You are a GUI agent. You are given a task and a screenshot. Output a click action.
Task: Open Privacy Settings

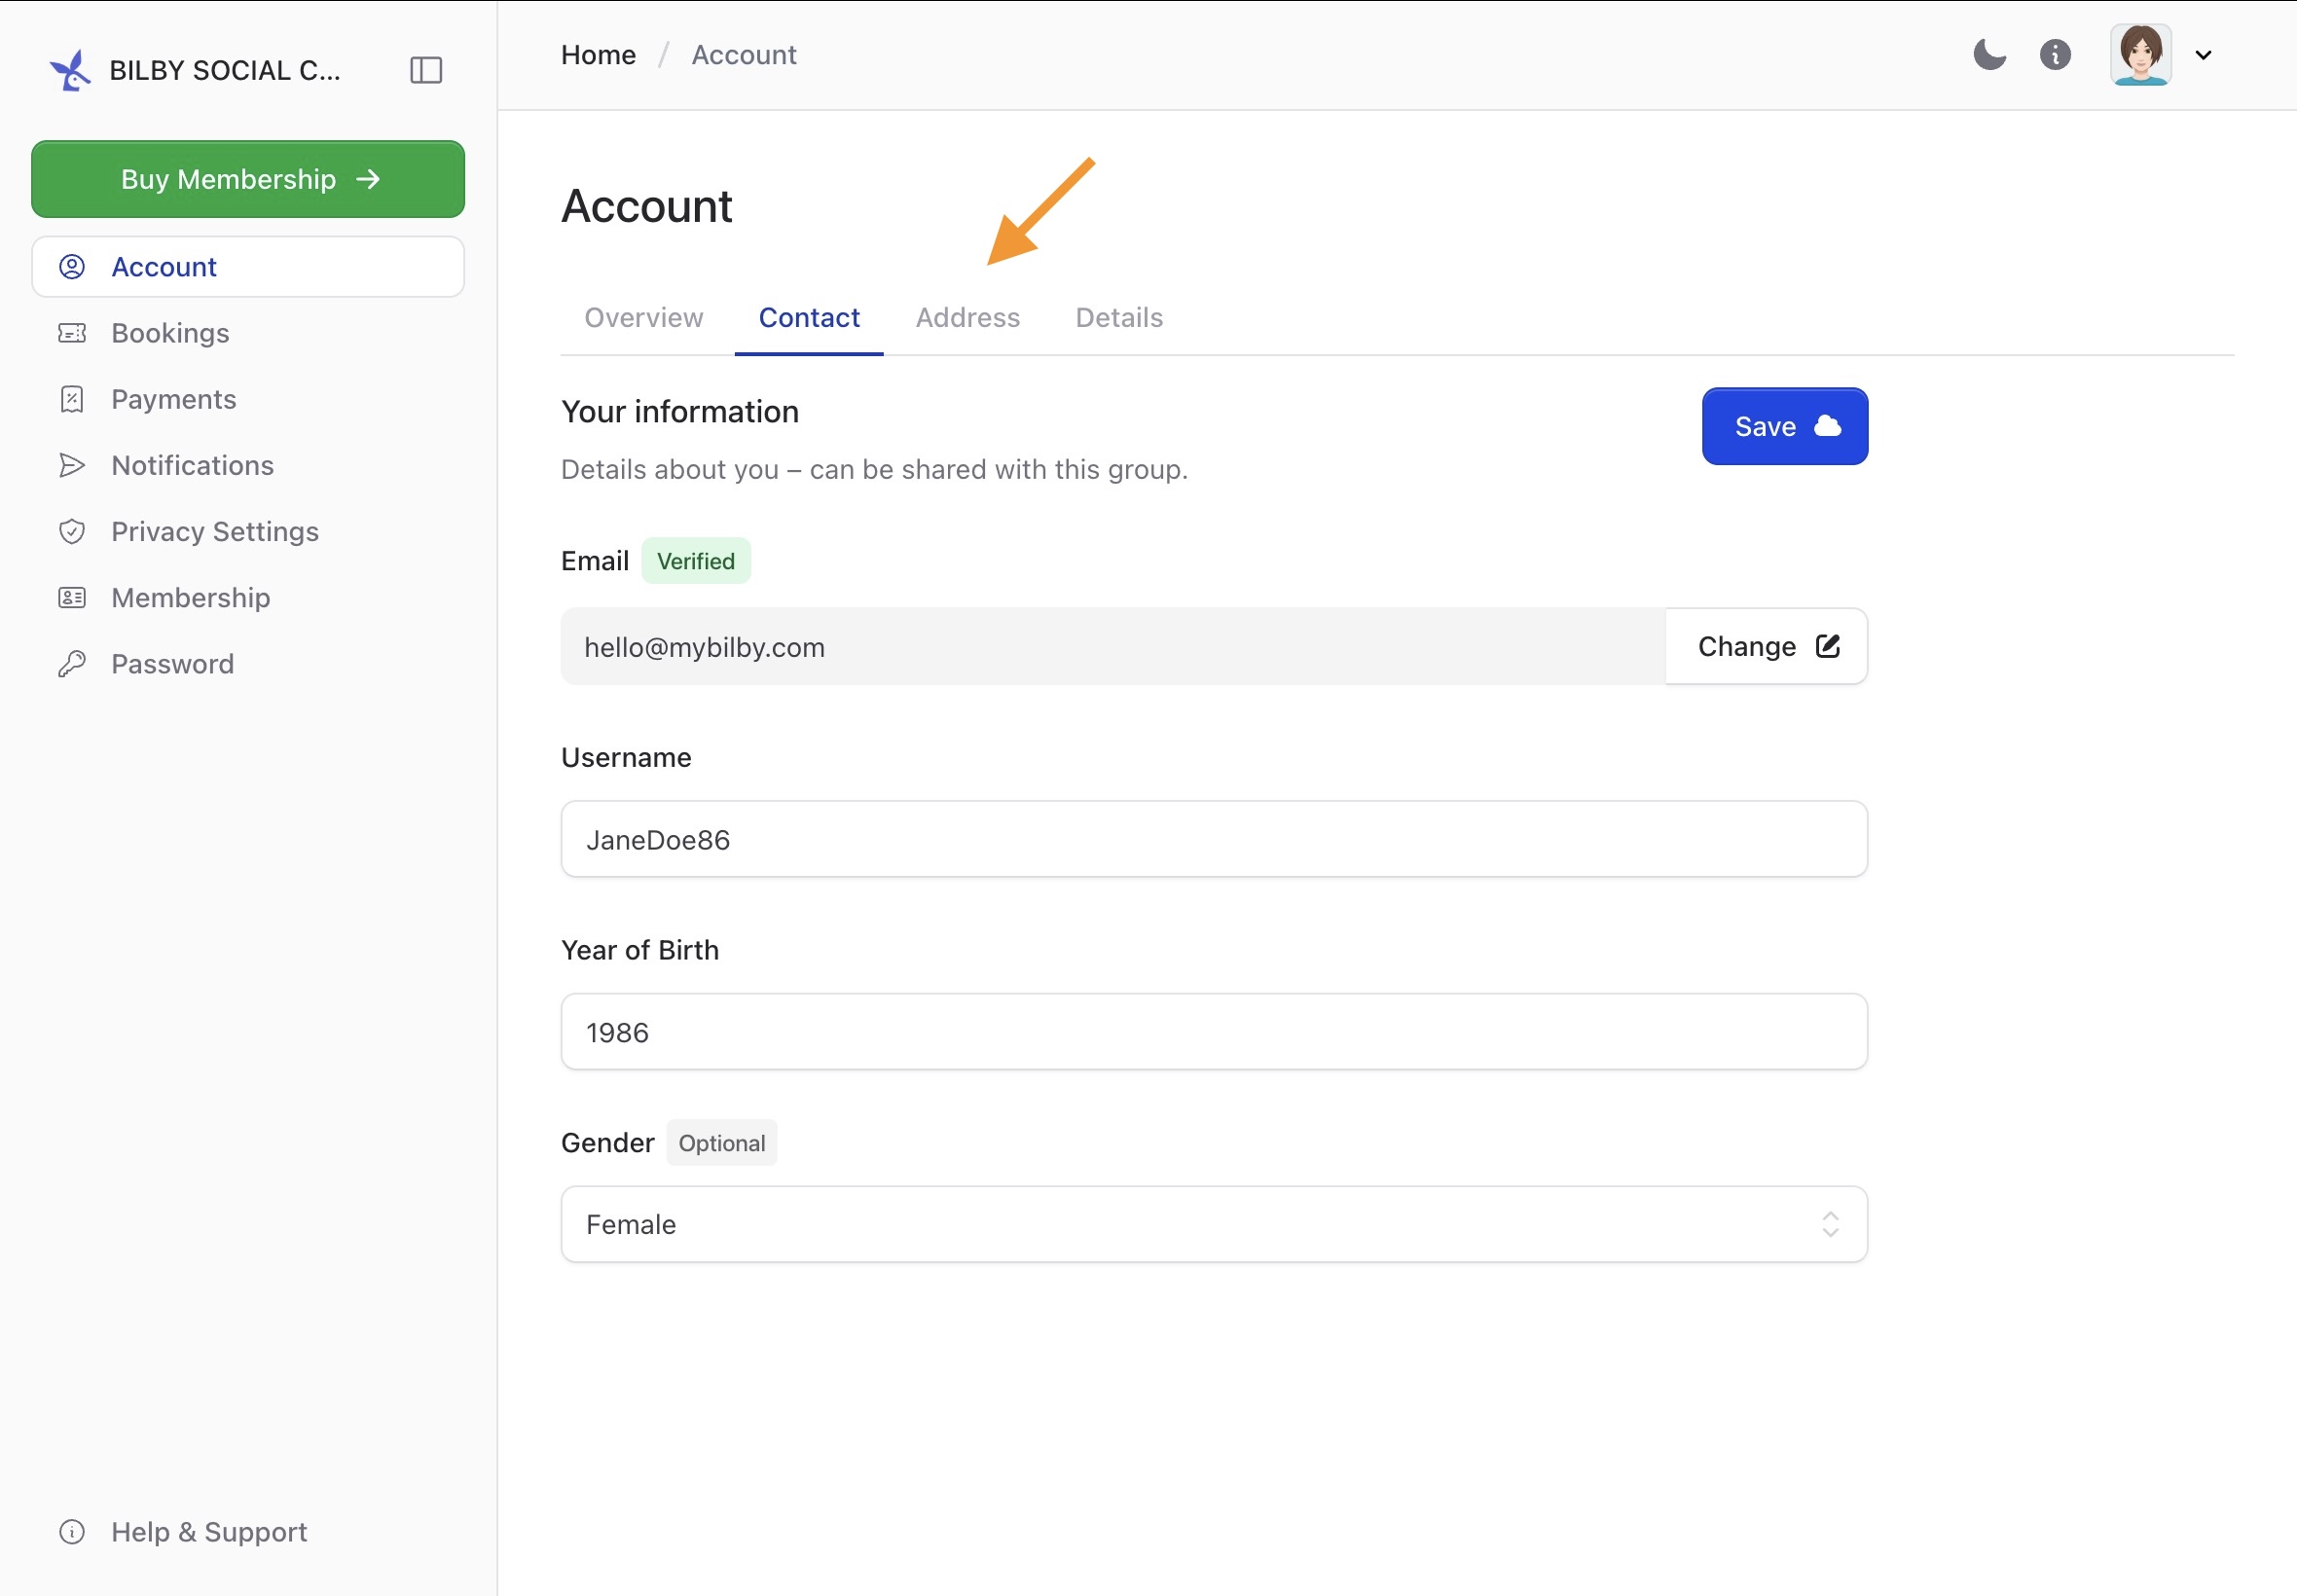tap(248, 531)
